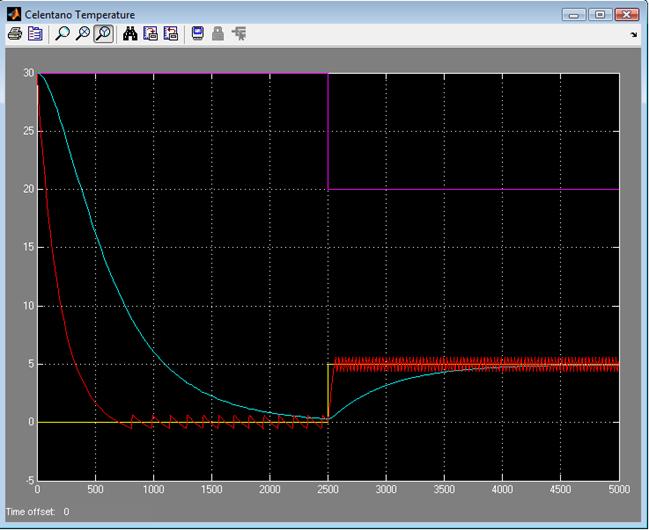Click the 2500 x-axis tick label
649x530 pixels.
328,490
